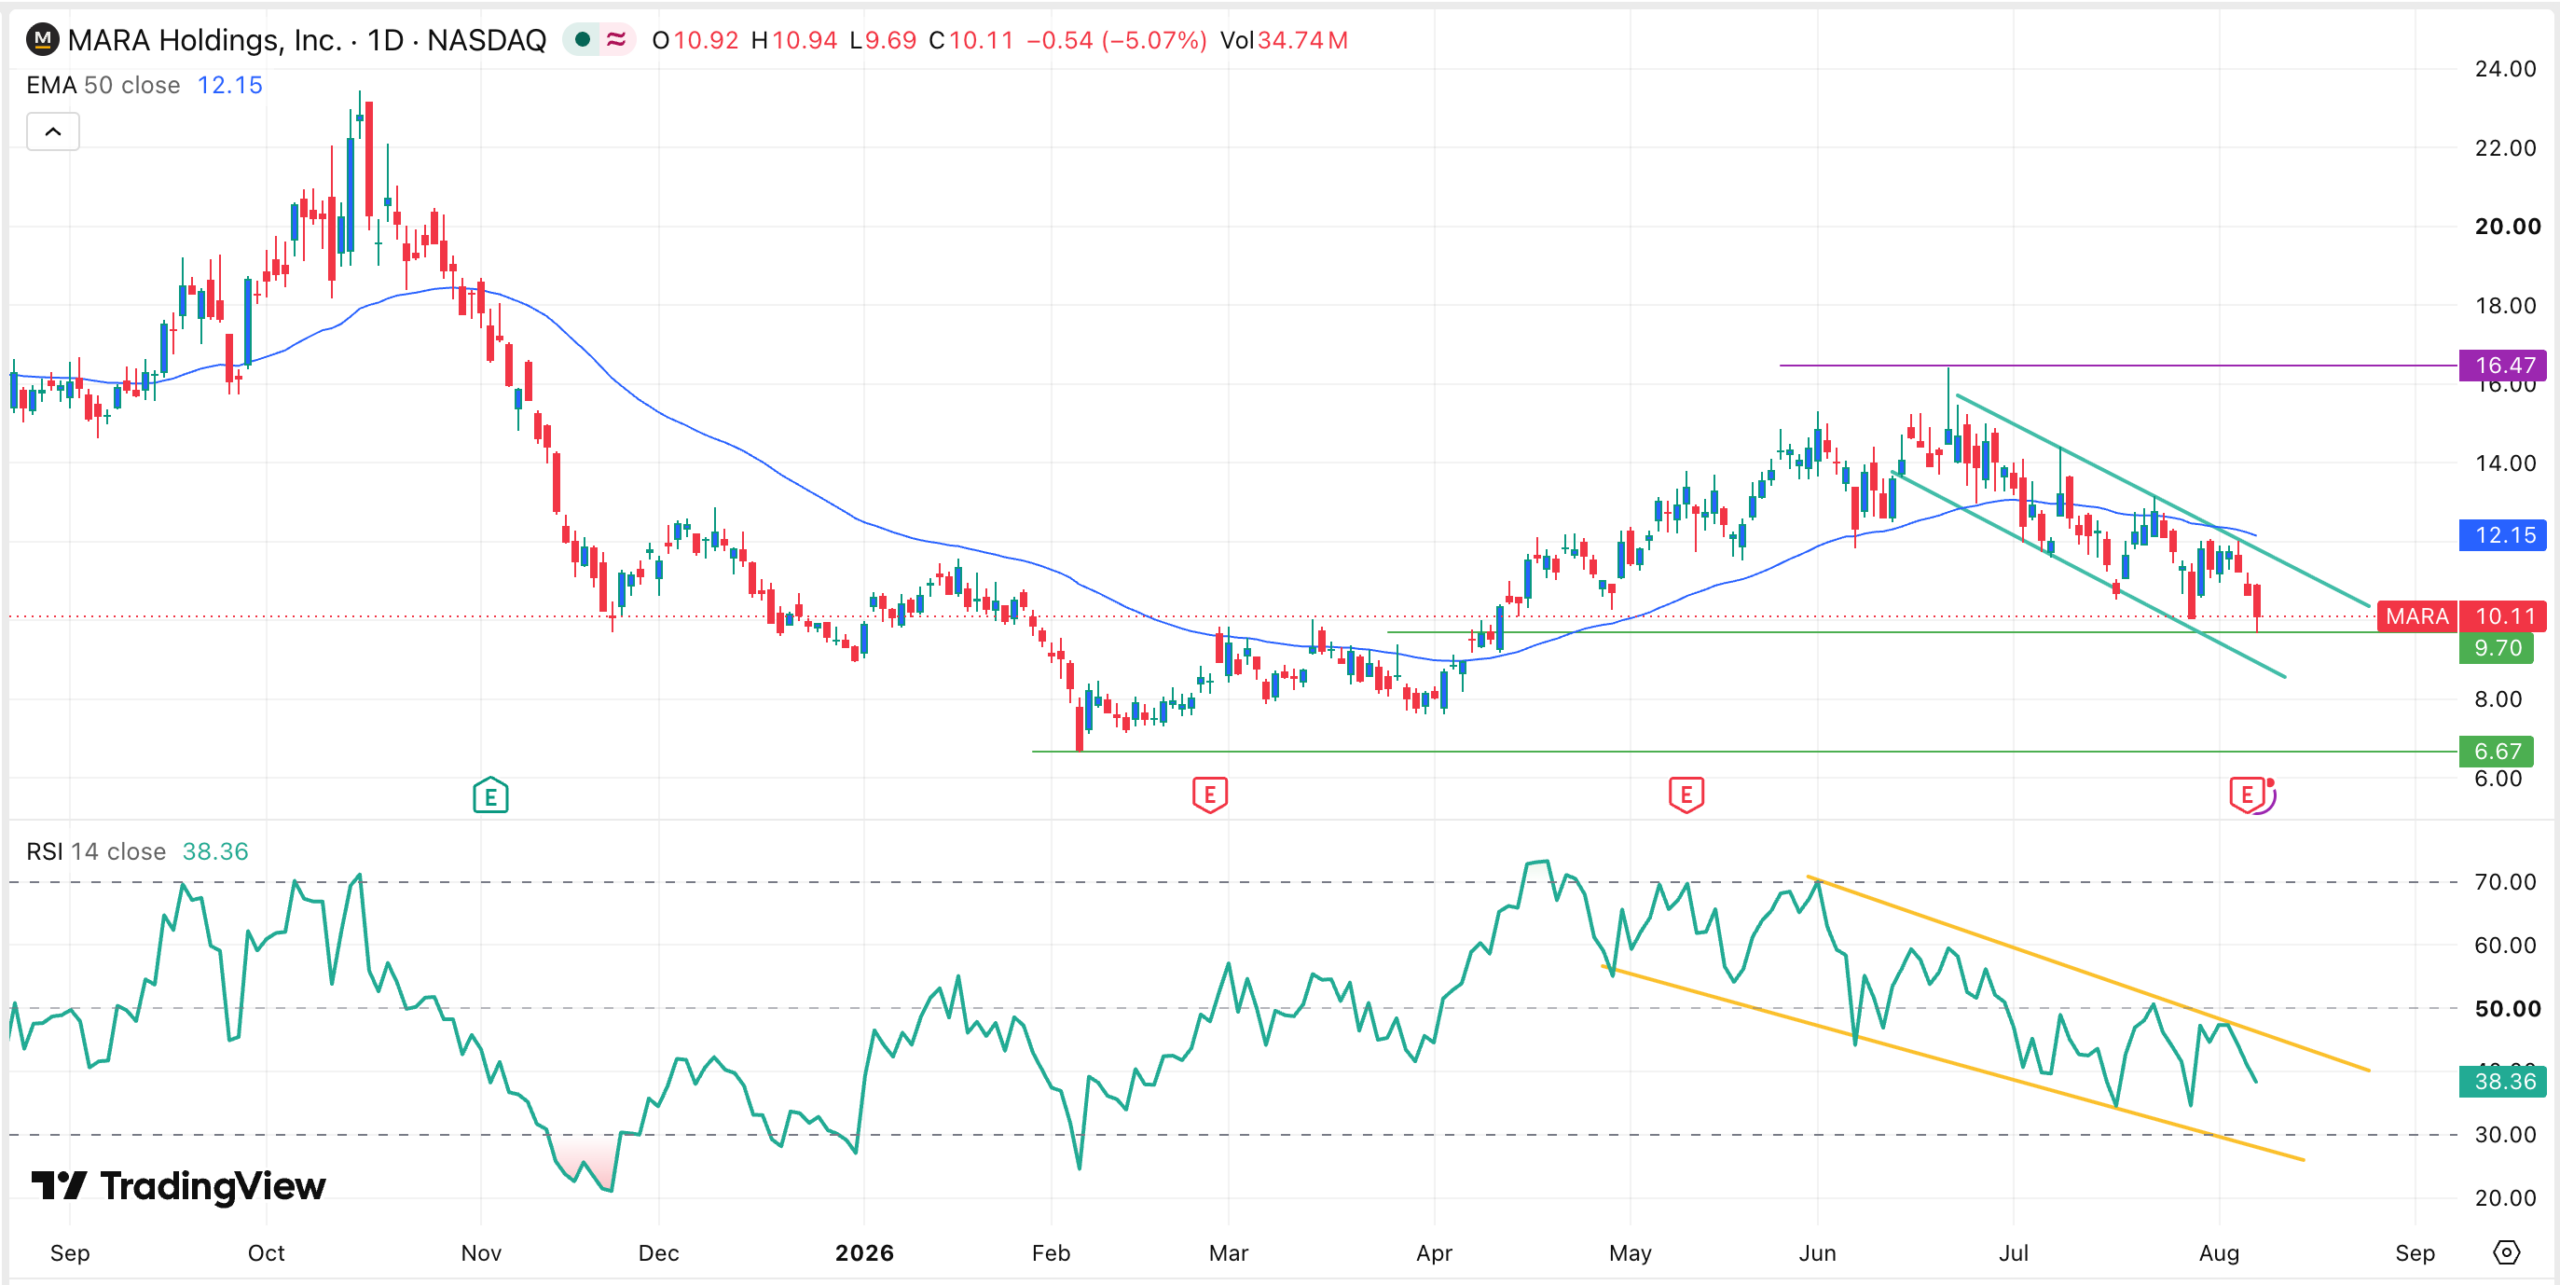Open chart settings gear on time axis
The height and width of the screenshot is (1285, 2560).
point(2506,1252)
